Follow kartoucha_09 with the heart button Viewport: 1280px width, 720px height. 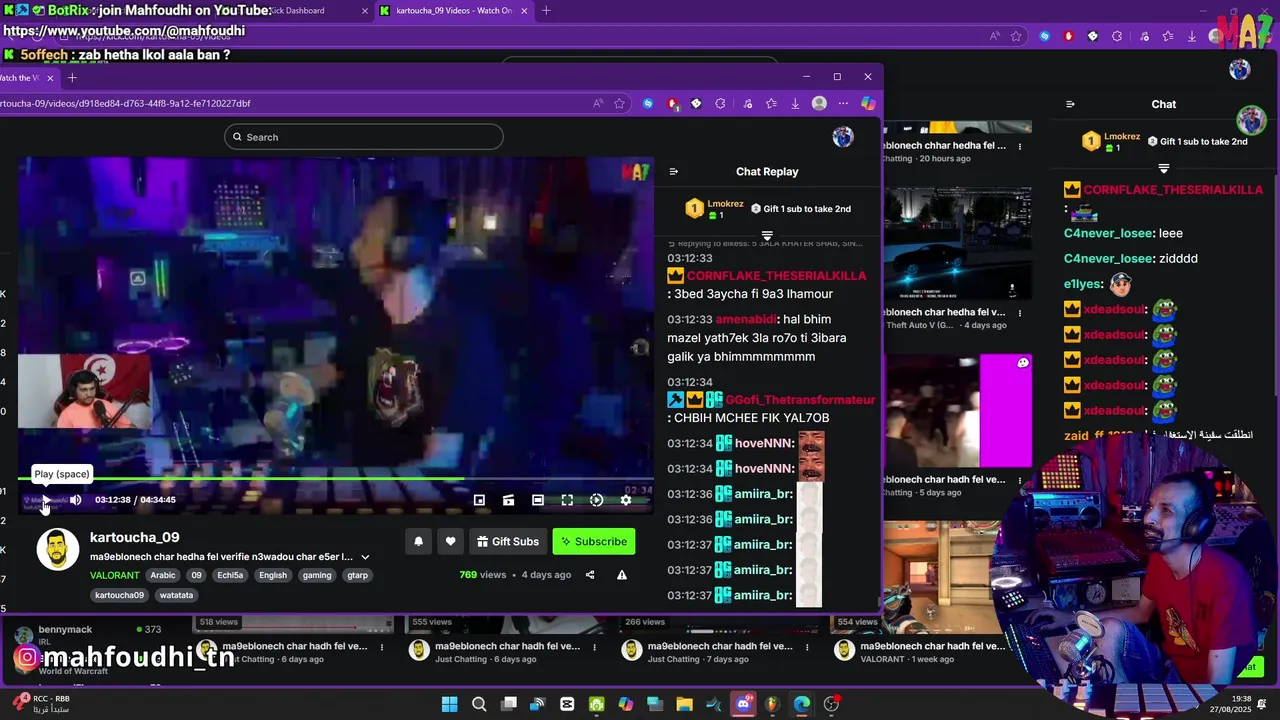[450, 541]
